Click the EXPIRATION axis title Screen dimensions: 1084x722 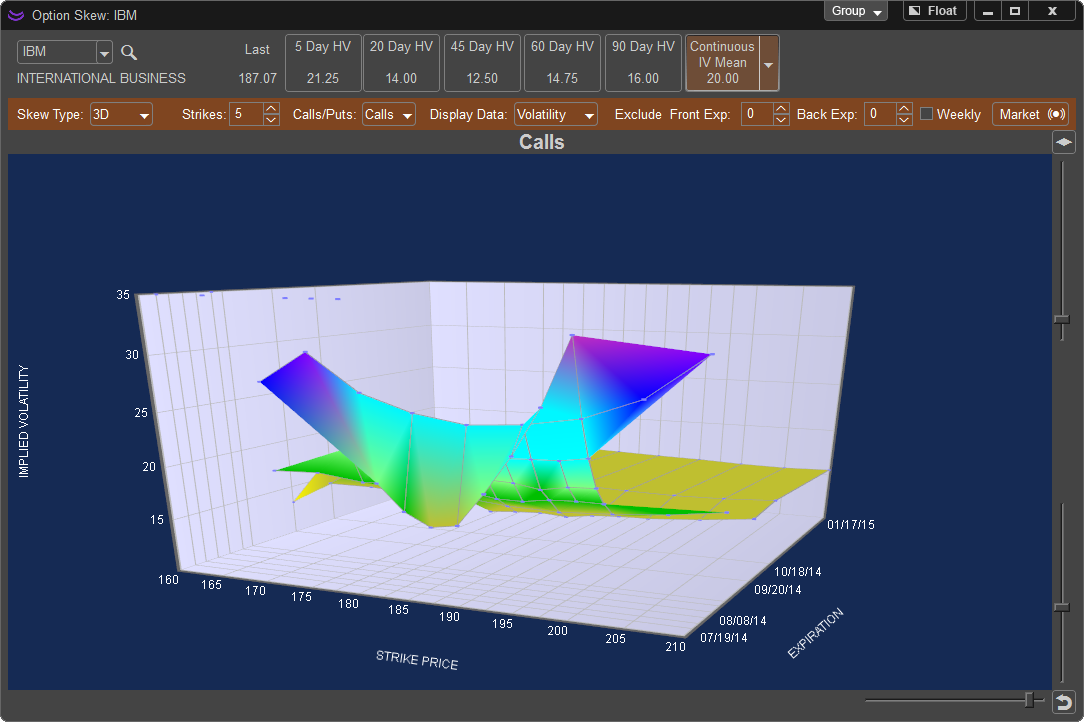point(816,633)
